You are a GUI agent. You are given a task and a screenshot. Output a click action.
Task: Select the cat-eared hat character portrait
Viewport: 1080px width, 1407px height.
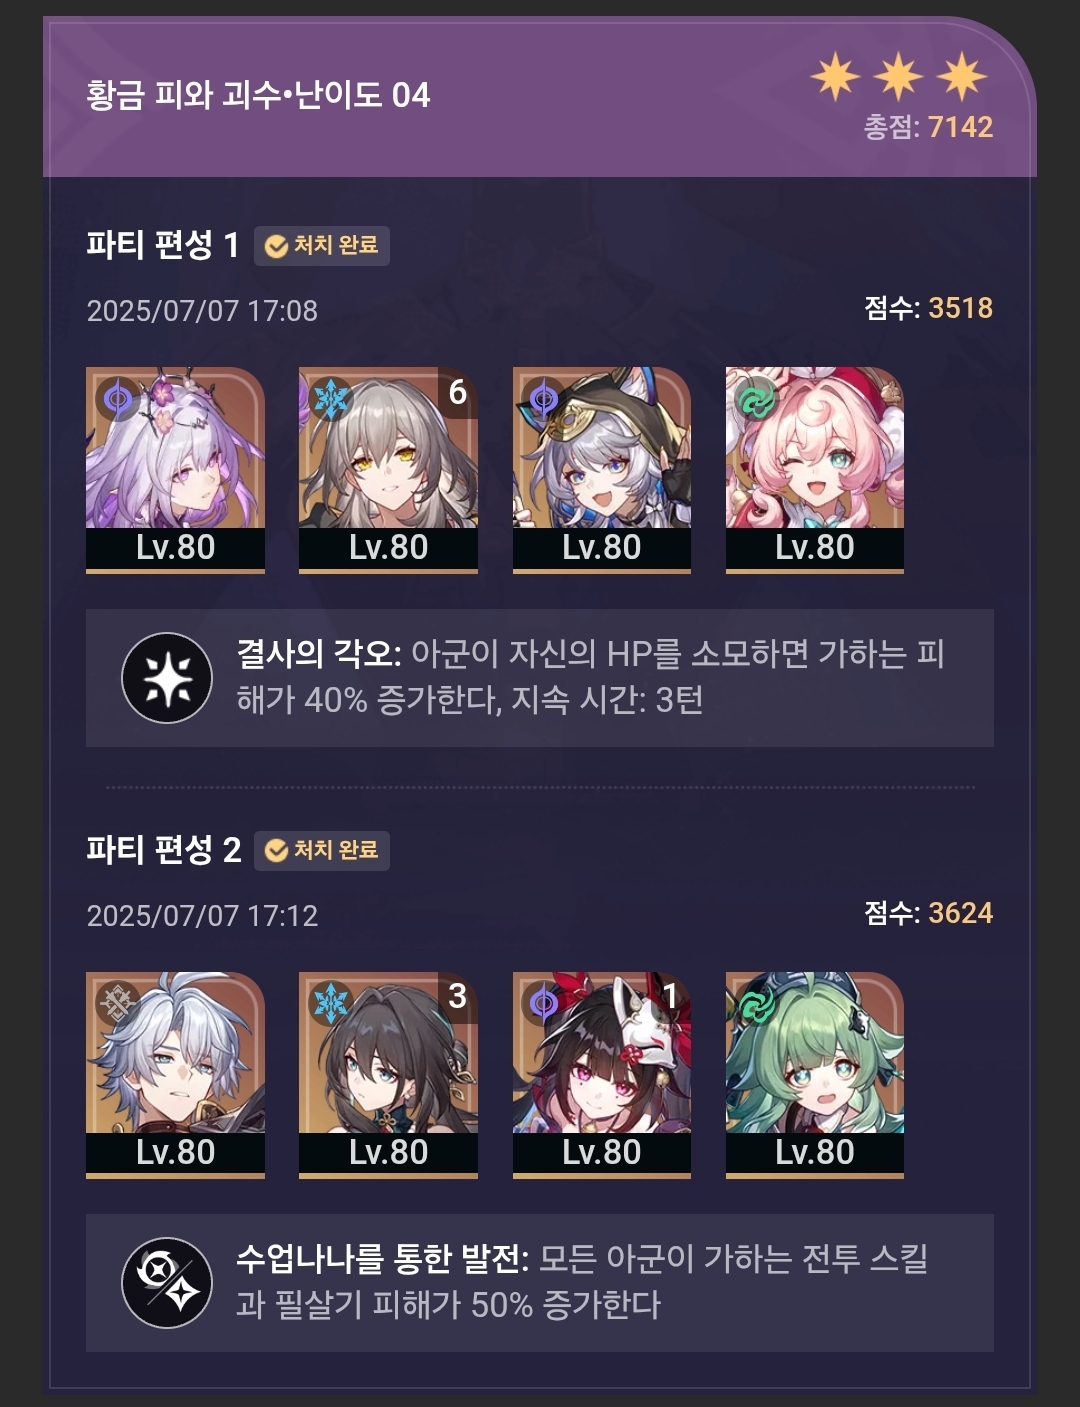coord(601,469)
